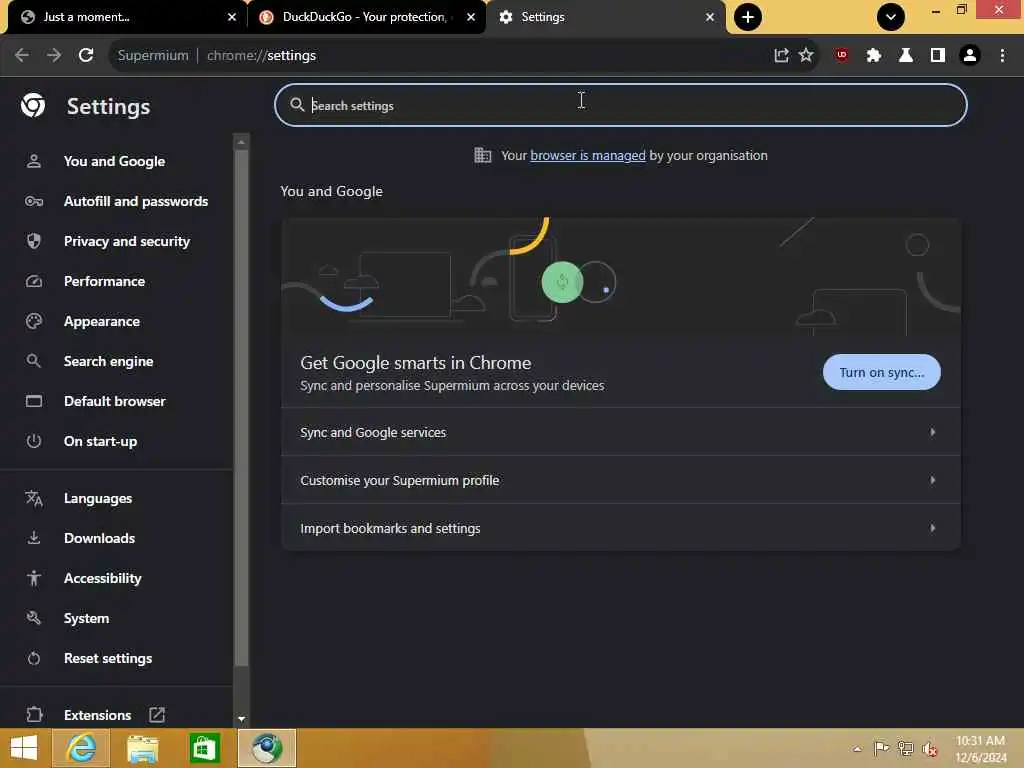
Task: Toggle the side panel icon
Action: (938, 56)
